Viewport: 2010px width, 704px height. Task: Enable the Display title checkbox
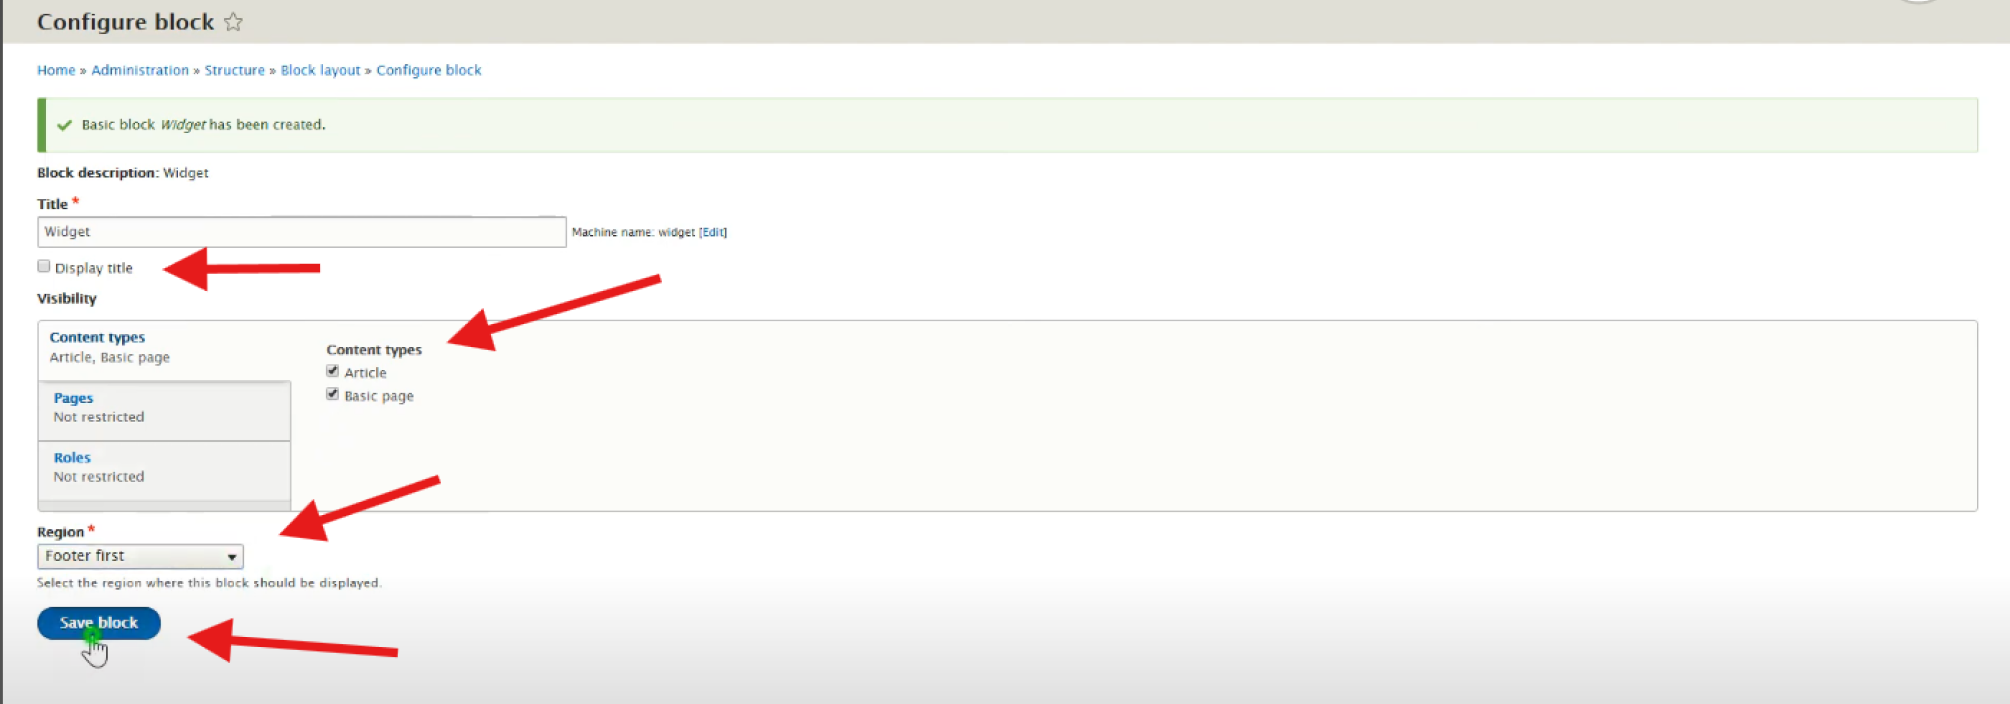pos(44,267)
